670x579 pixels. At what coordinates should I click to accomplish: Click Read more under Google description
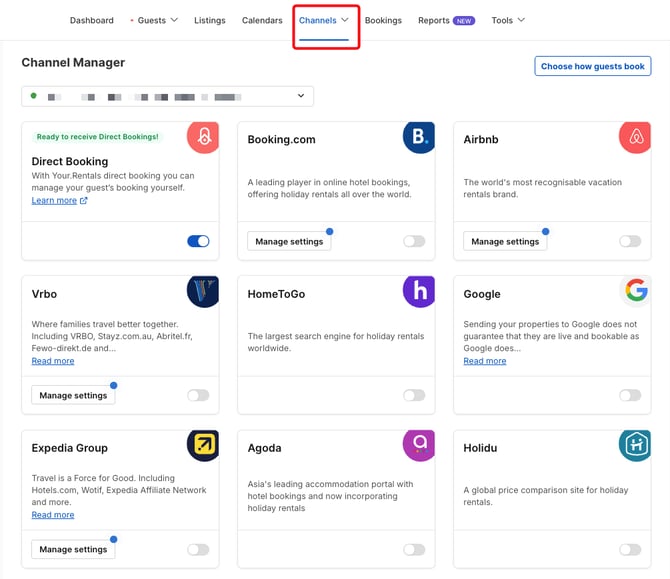coord(485,361)
